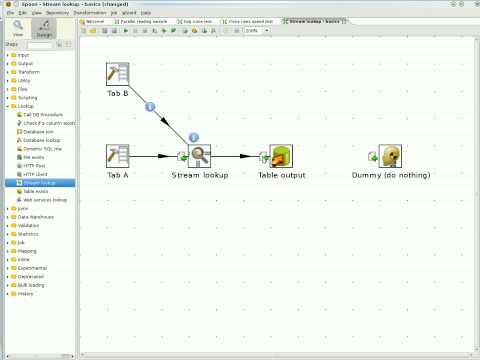Open the Transformation menu
Image resolution: width=480 pixels, height=360 pixels.
90,13
